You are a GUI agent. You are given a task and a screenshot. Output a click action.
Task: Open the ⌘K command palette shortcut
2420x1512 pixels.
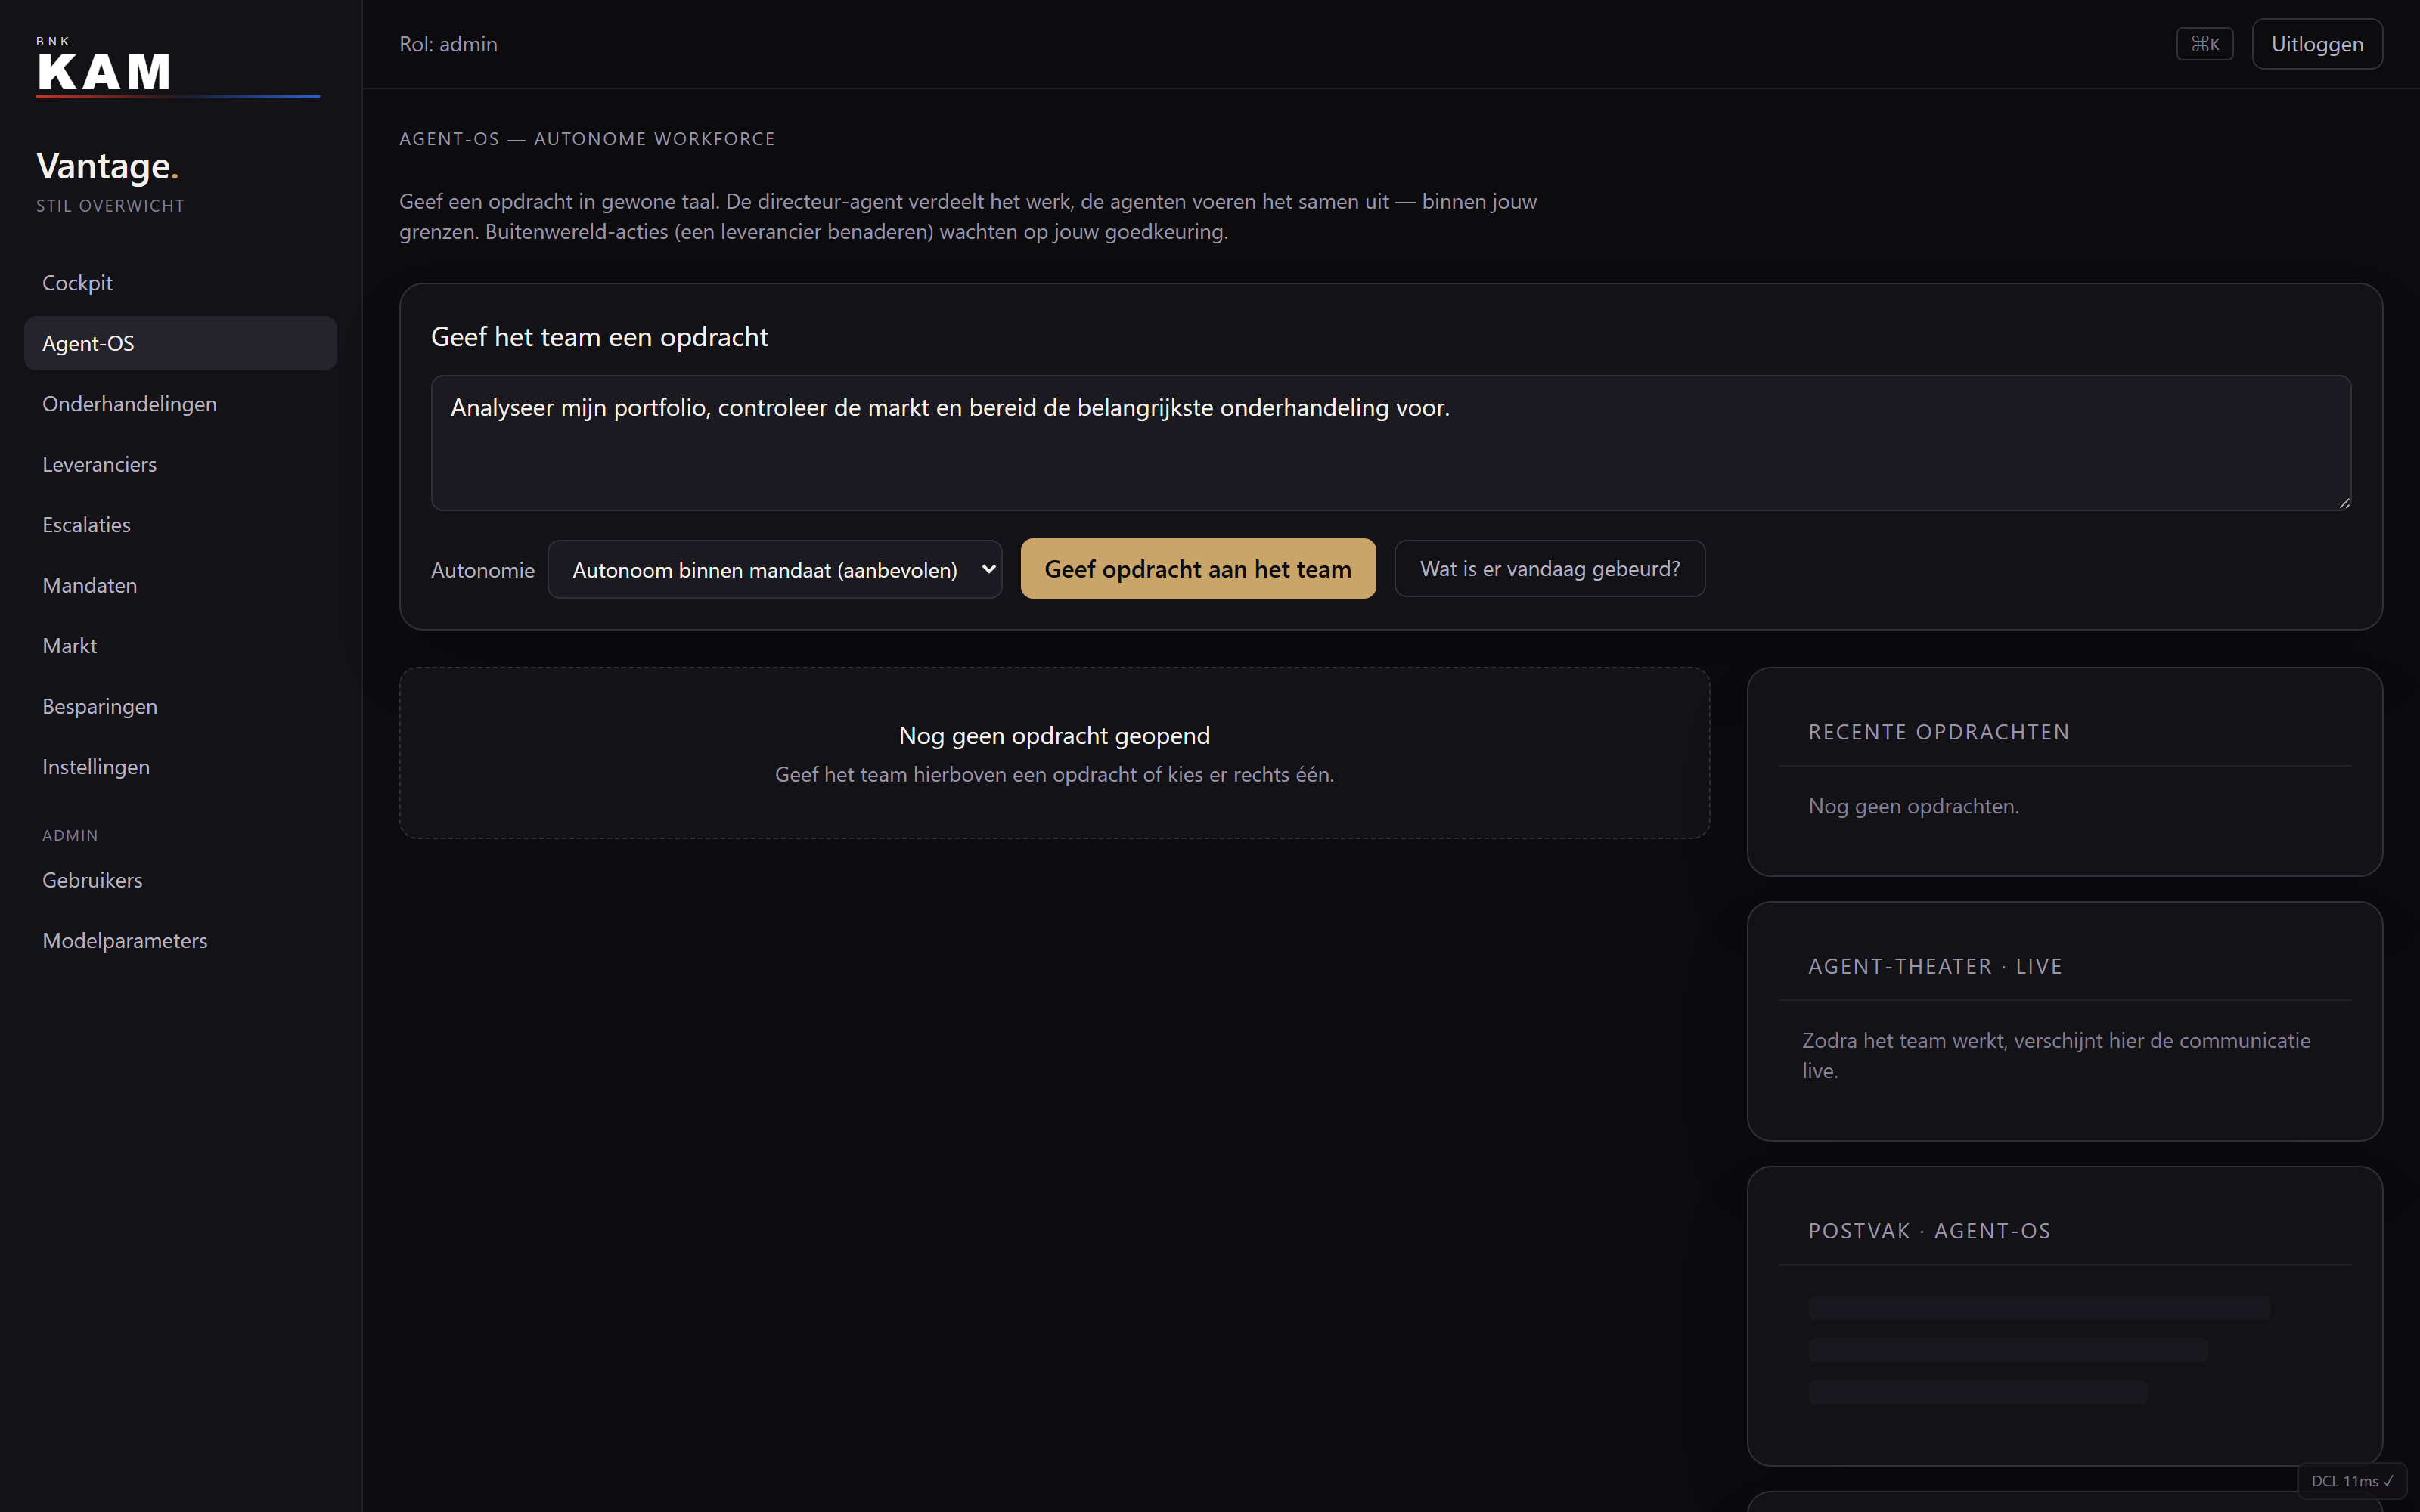point(2204,44)
